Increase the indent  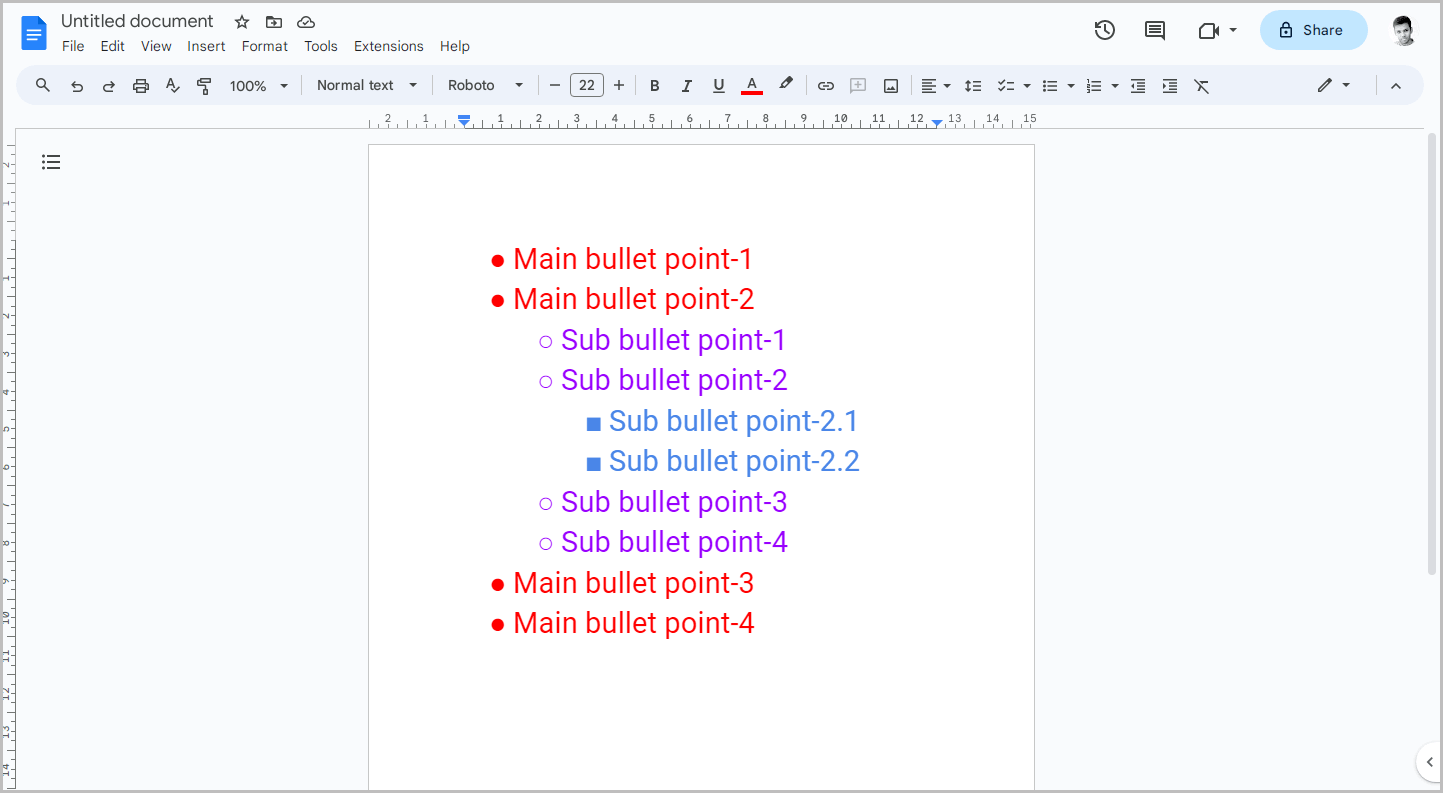pos(1170,86)
